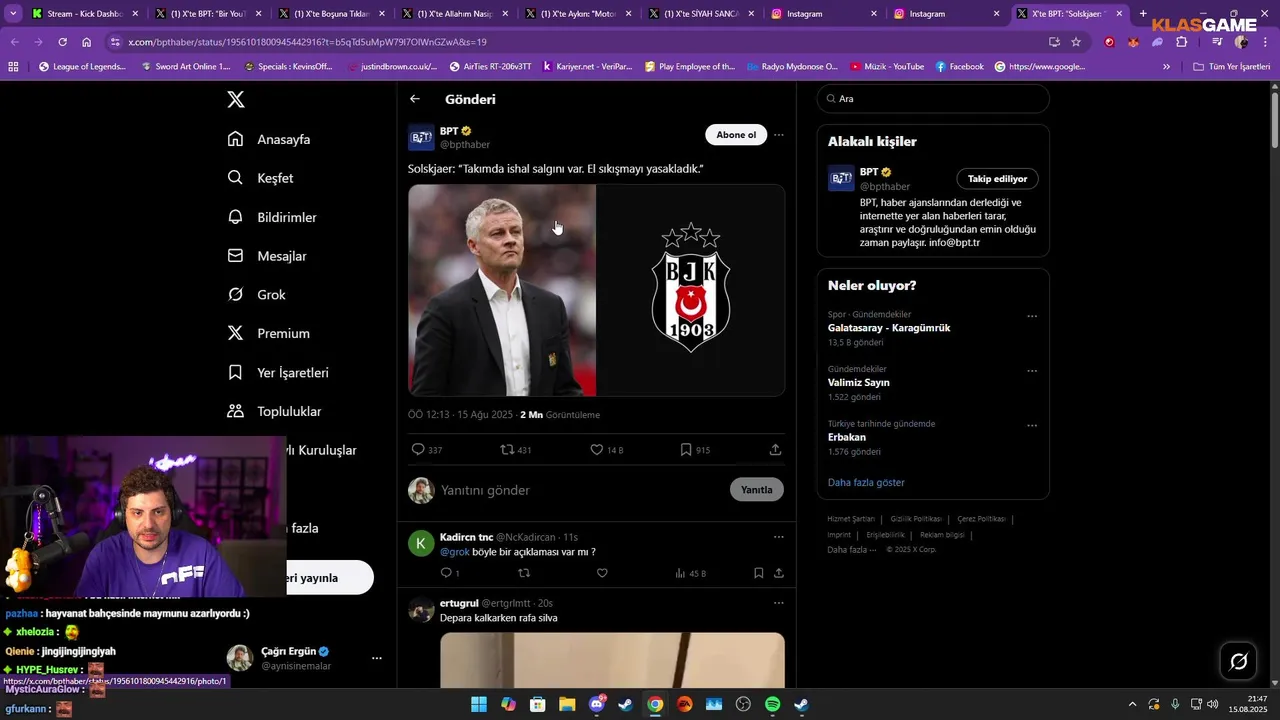Open Chrome extensions puzzle icon

click(x=1181, y=42)
